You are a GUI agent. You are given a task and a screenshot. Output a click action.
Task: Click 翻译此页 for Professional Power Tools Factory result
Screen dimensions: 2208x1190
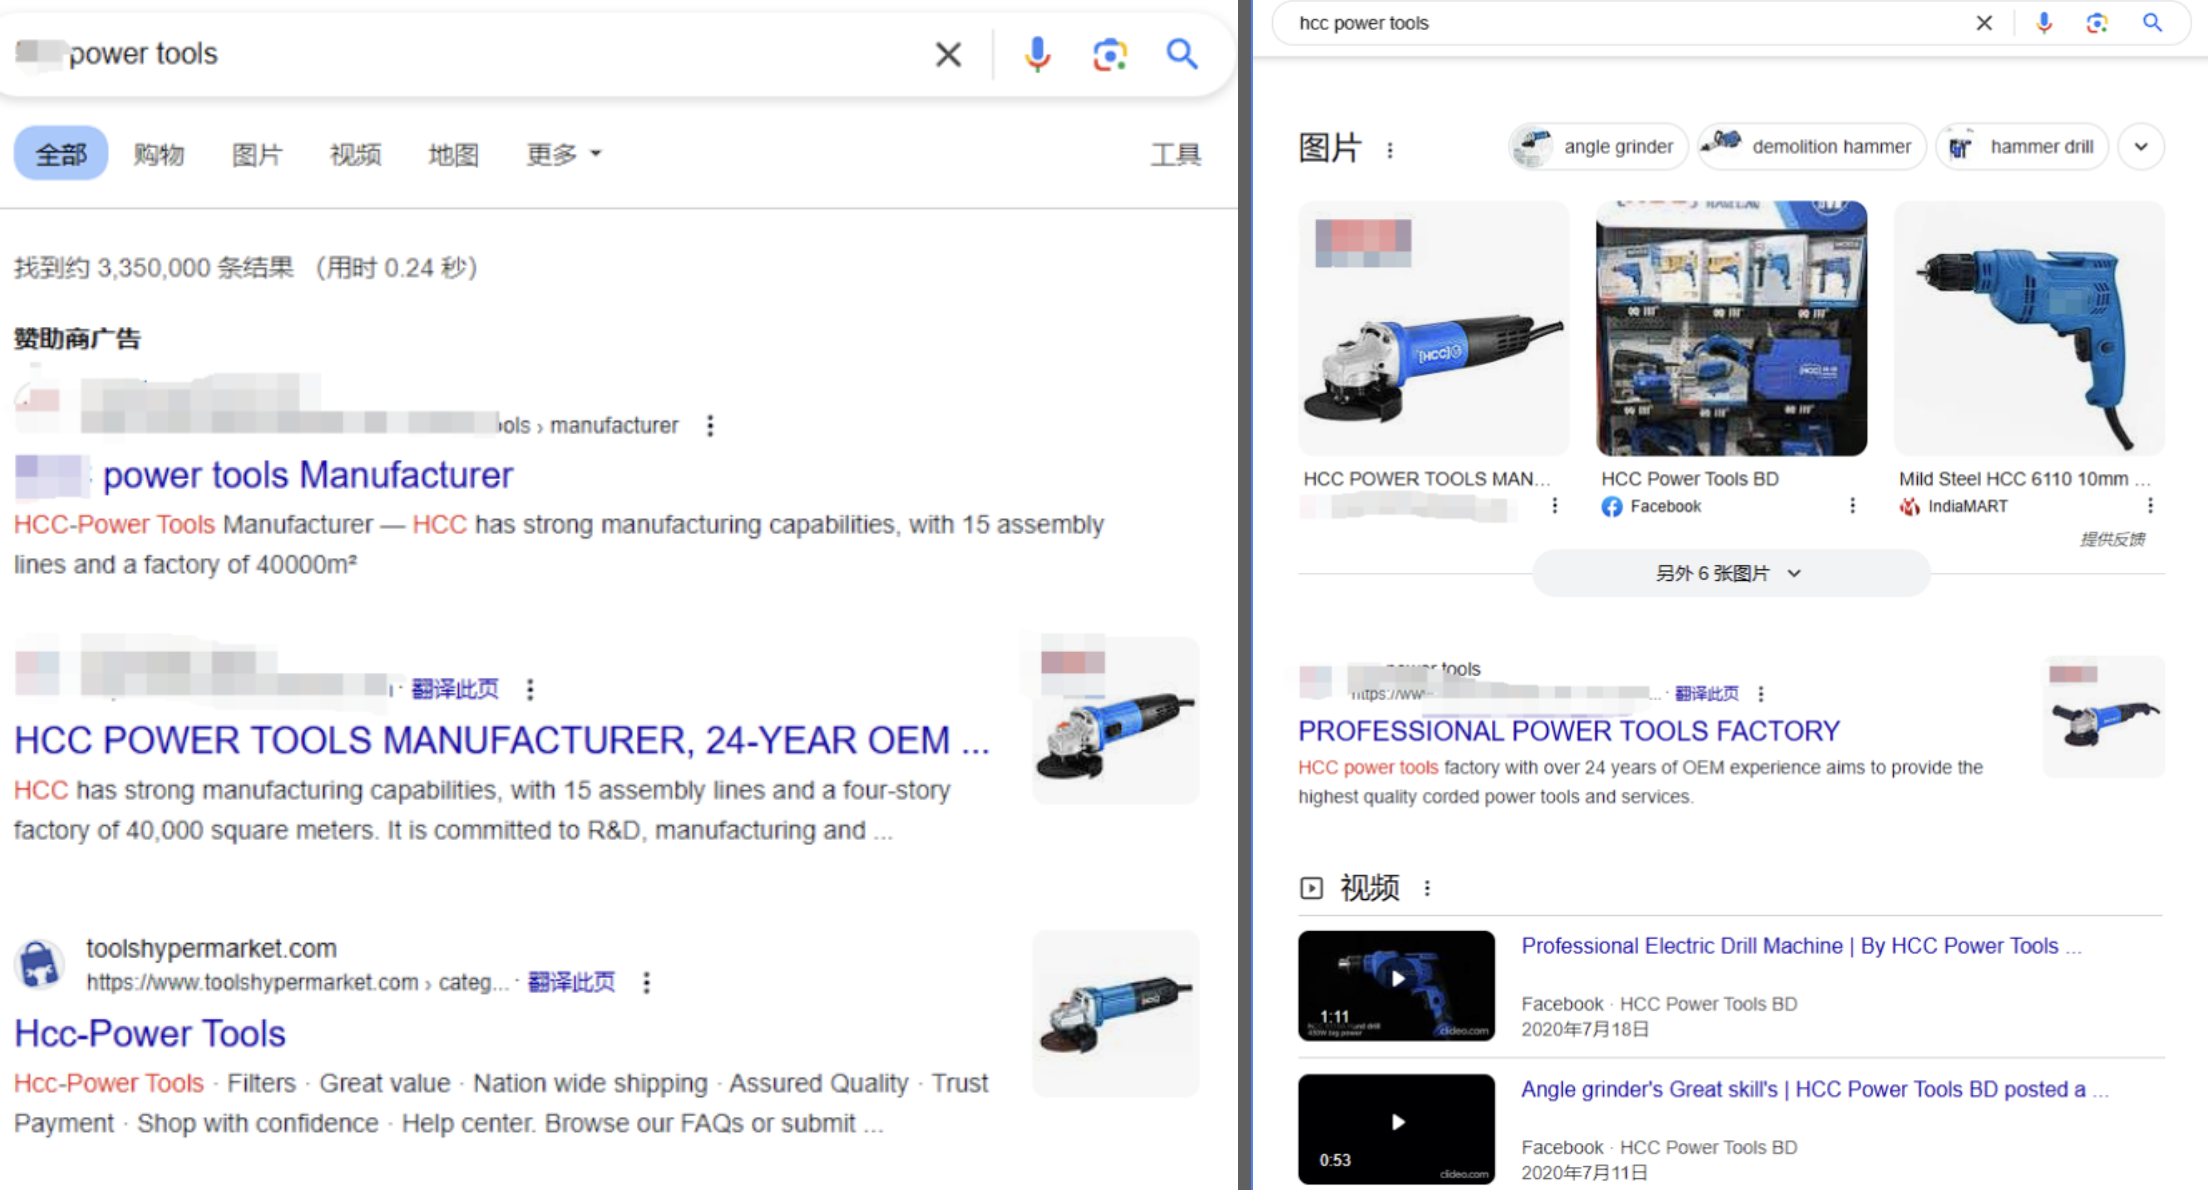coord(1707,694)
